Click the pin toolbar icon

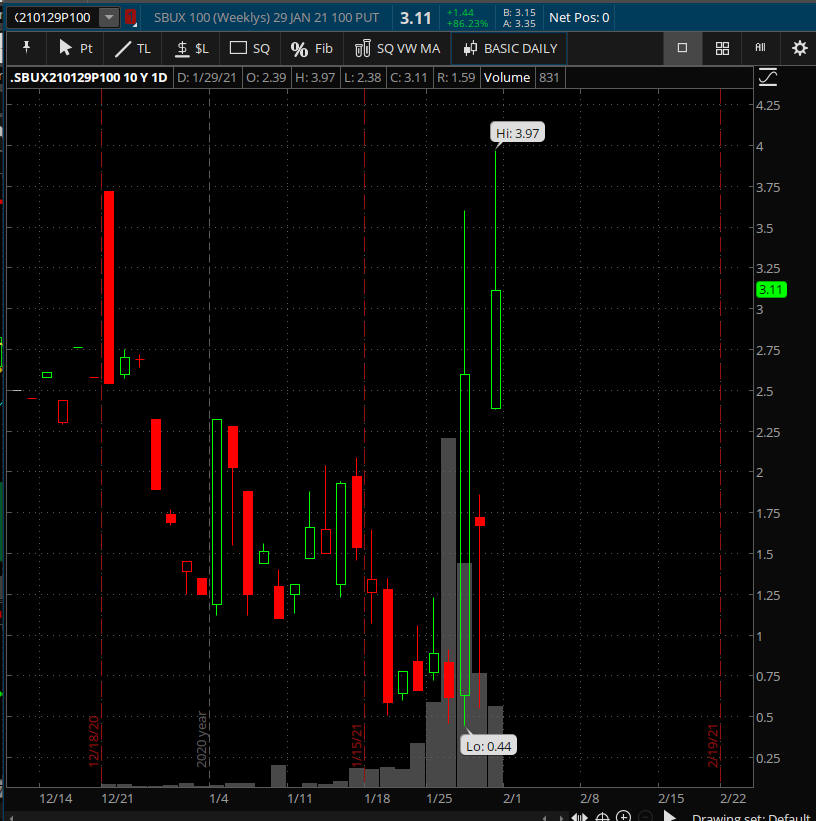tap(26, 48)
